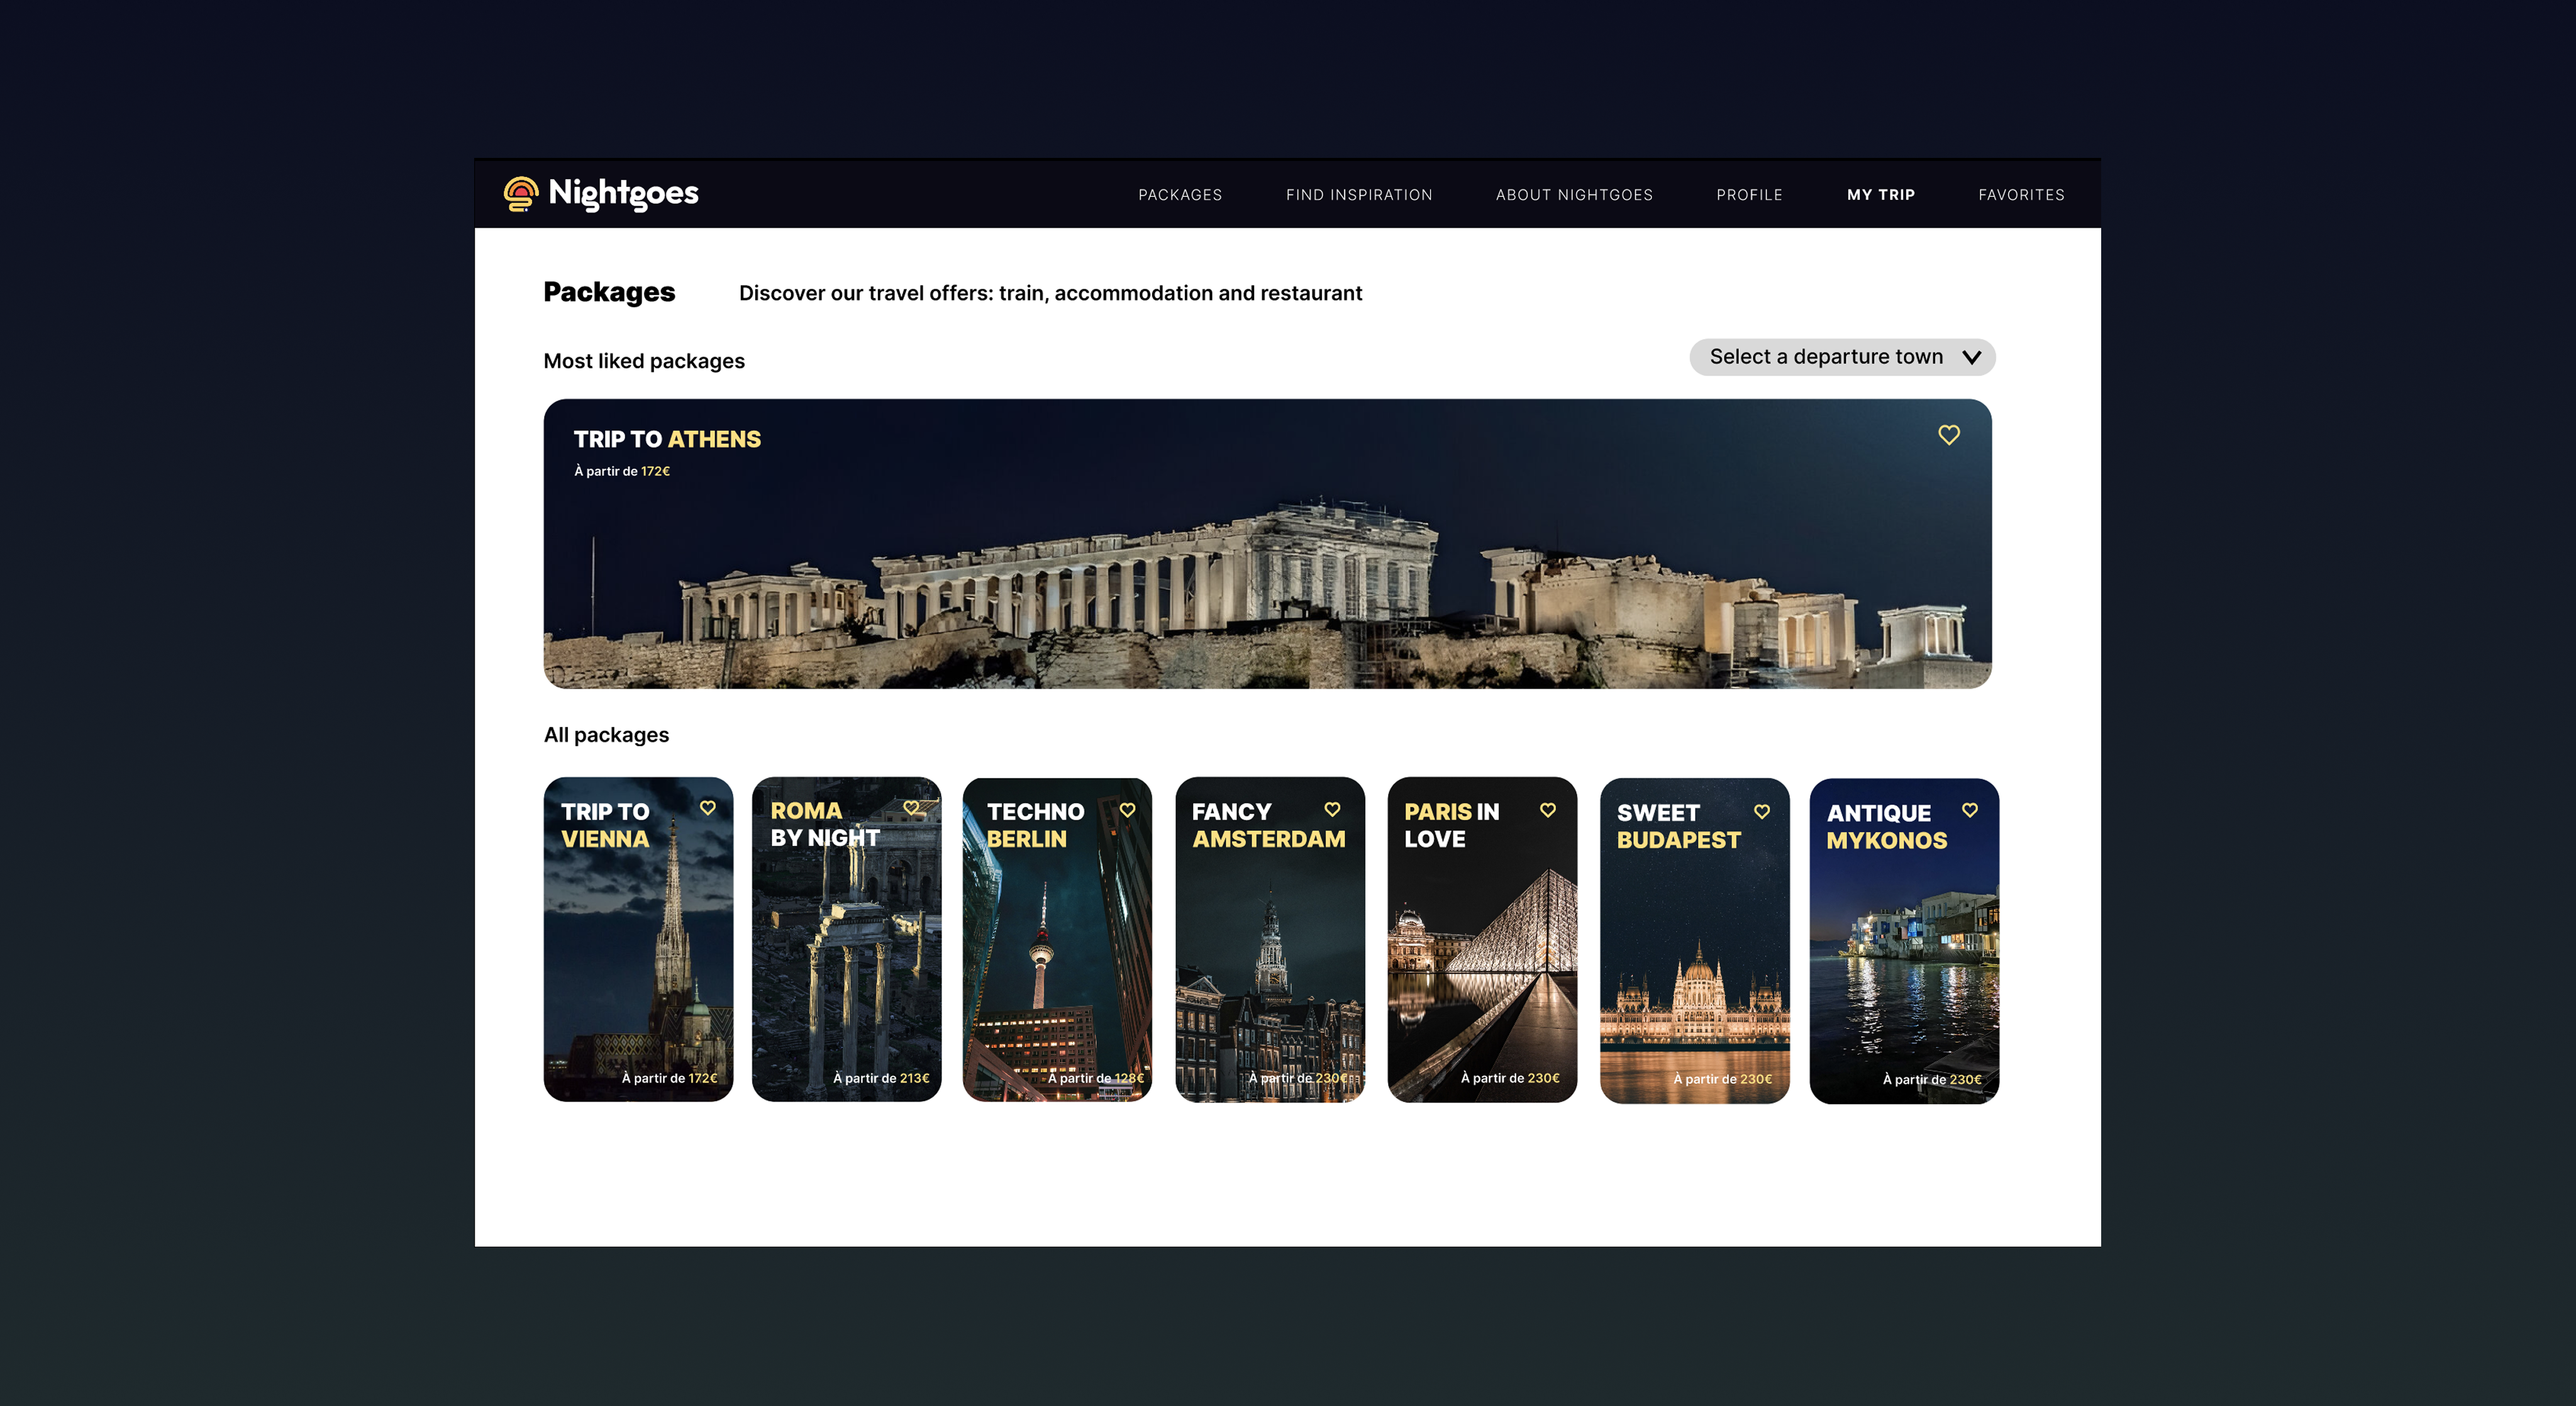Open the Trip to Athens banner
The height and width of the screenshot is (1406, 2576).
1267,560
